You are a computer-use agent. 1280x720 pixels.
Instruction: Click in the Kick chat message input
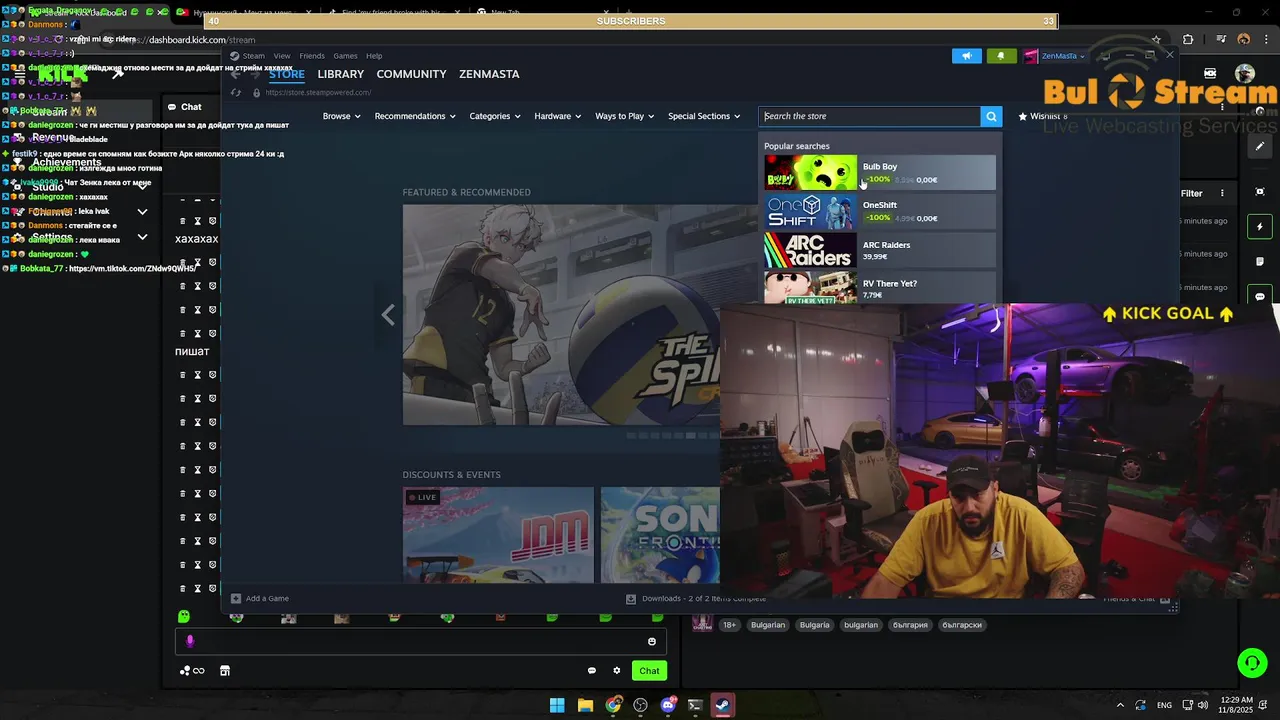tap(420, 642)
